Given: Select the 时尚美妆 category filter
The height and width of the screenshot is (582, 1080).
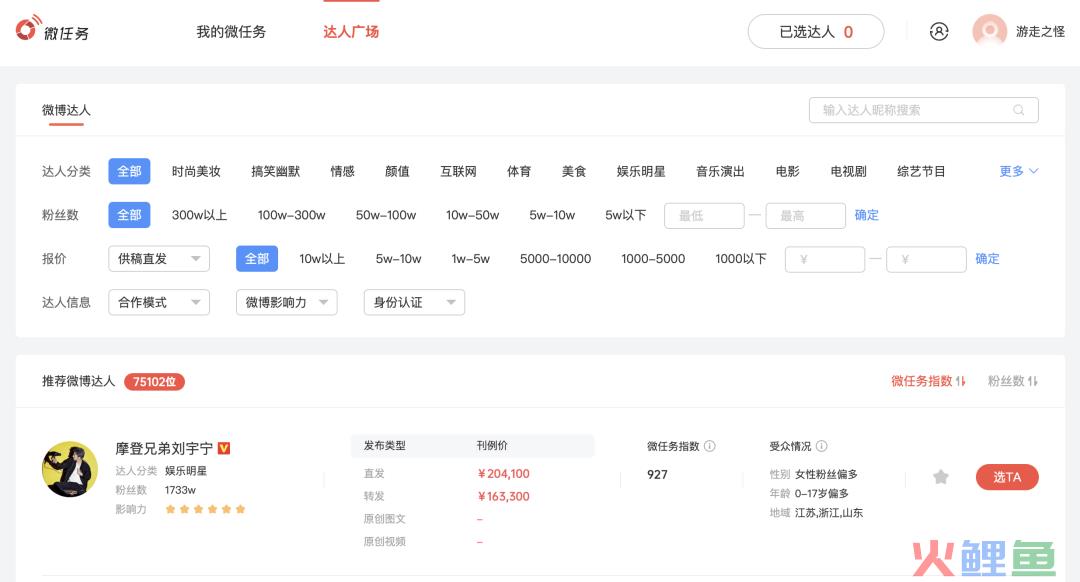Looking at the screenshot, I should pyautogui.click(x=196, y=171).
